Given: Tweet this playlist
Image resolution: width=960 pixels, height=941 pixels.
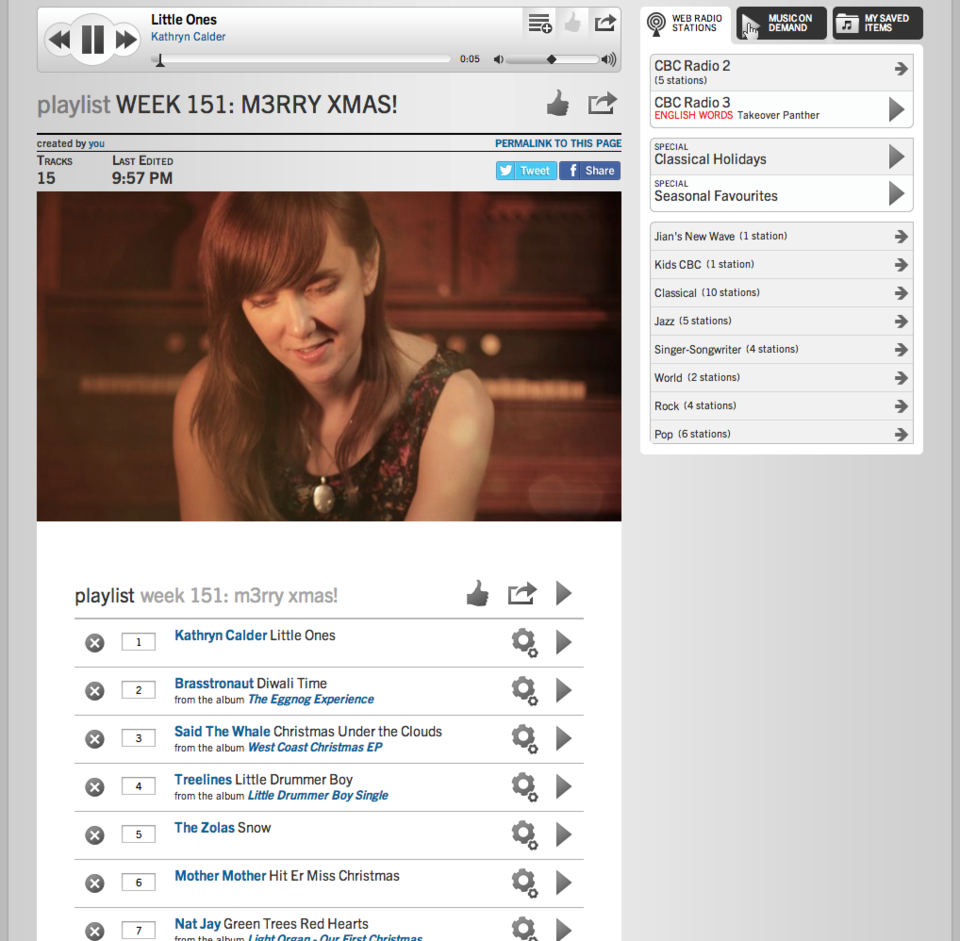Looking at the screenshot, I should pos(526,171).
